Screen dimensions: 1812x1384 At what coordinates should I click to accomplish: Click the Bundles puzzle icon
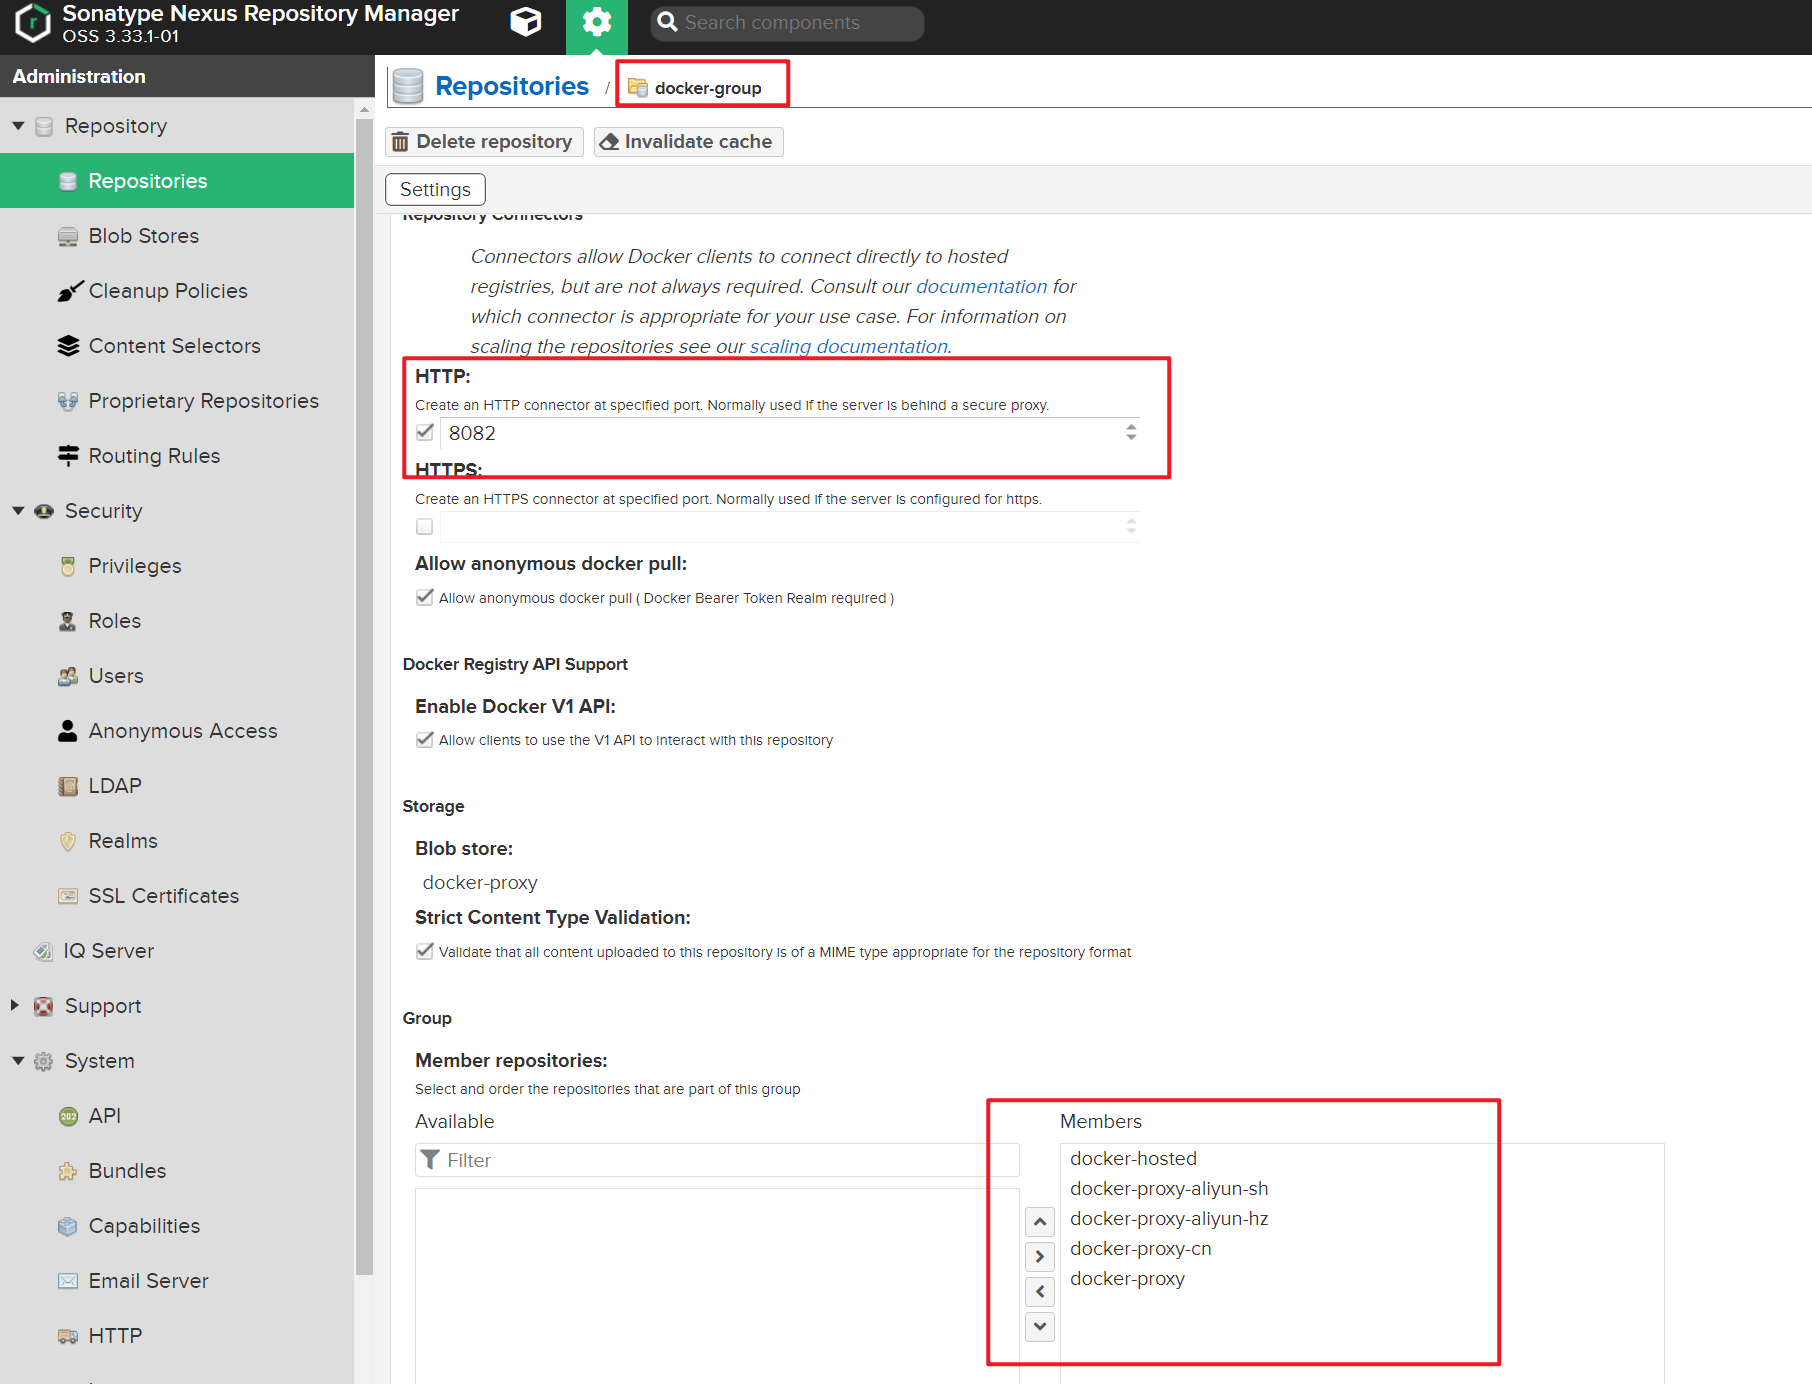pyautogui.click(x=68, y=1171)
